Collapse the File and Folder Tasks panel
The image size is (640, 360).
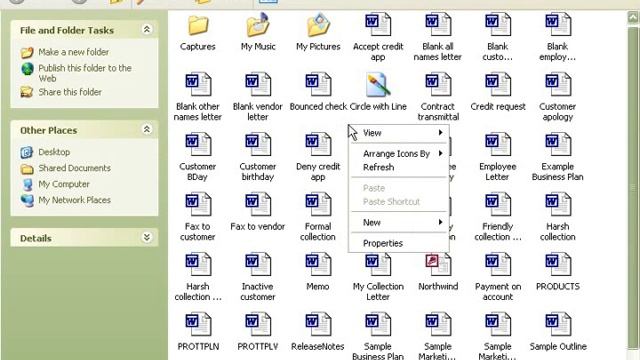tap(147, 29)
